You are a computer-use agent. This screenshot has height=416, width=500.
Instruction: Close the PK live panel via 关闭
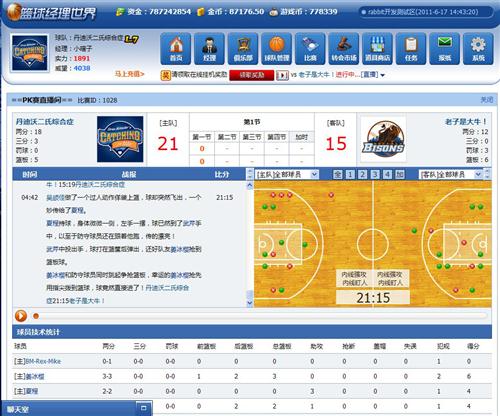point(486,100)
